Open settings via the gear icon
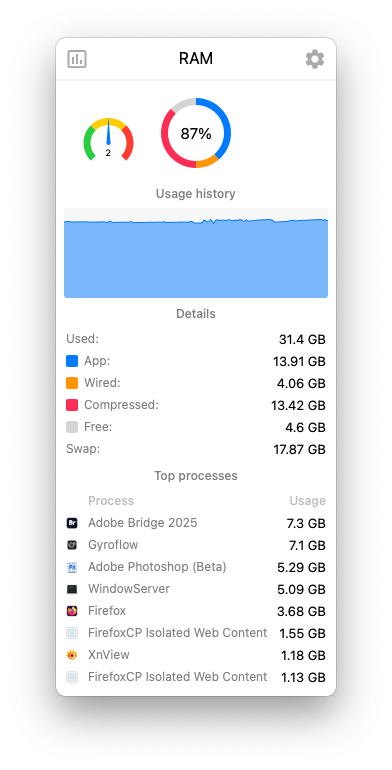 coord(315,59)
